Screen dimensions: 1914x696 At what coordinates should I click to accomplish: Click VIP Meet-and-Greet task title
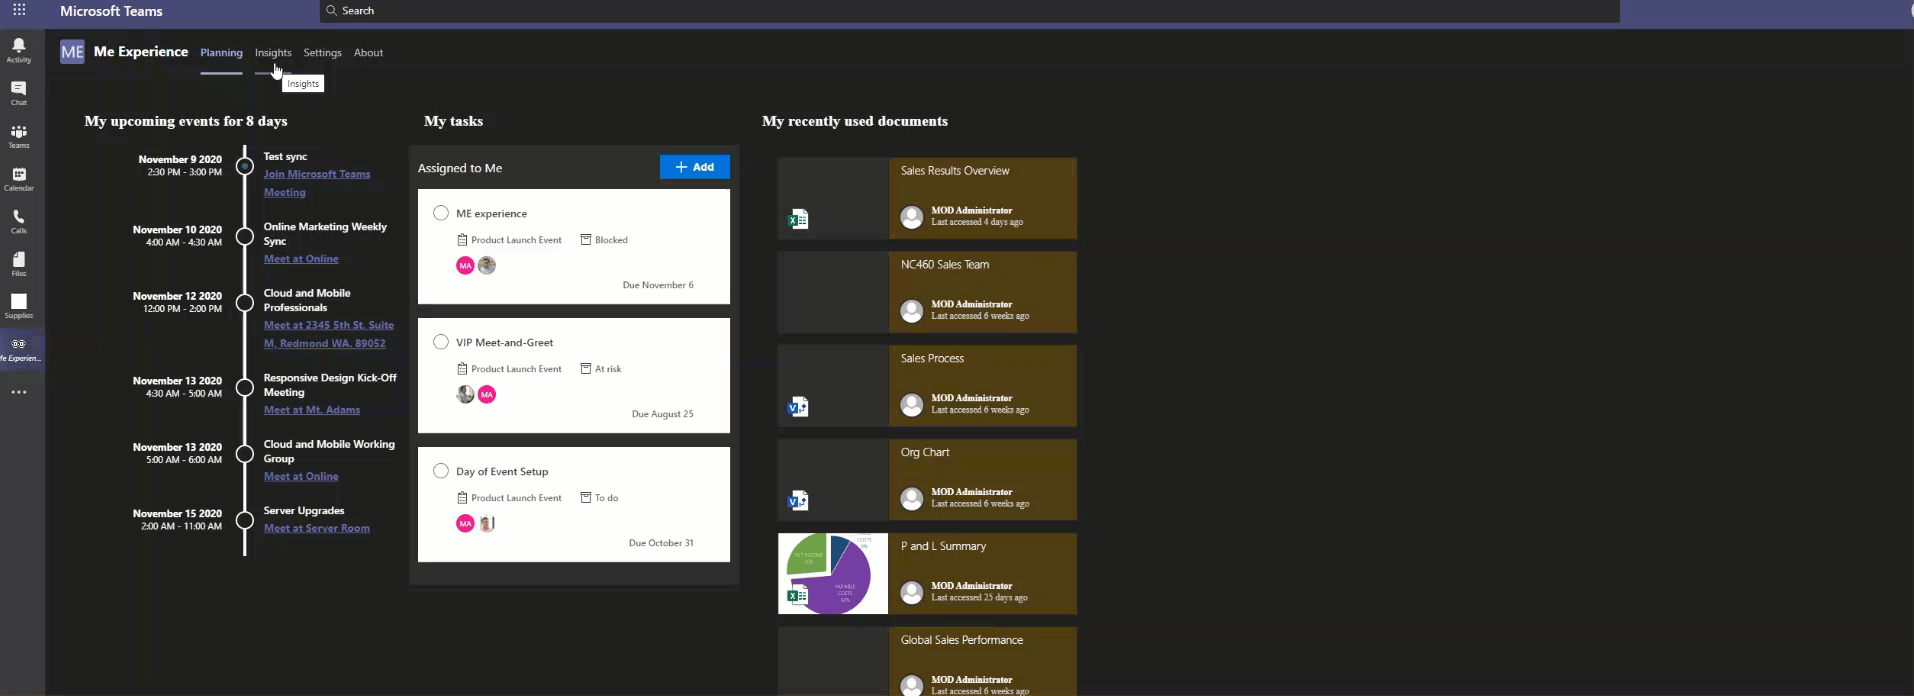(x=505, y=342)
